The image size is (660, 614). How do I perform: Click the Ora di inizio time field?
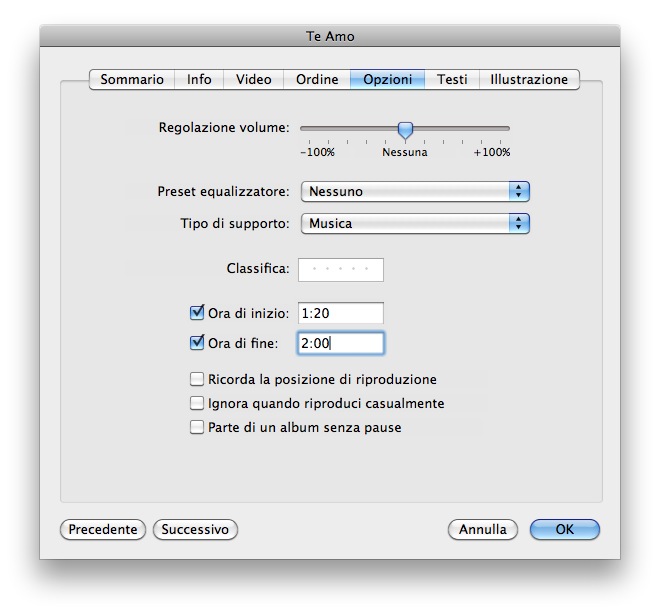click(x=341, y=313)
